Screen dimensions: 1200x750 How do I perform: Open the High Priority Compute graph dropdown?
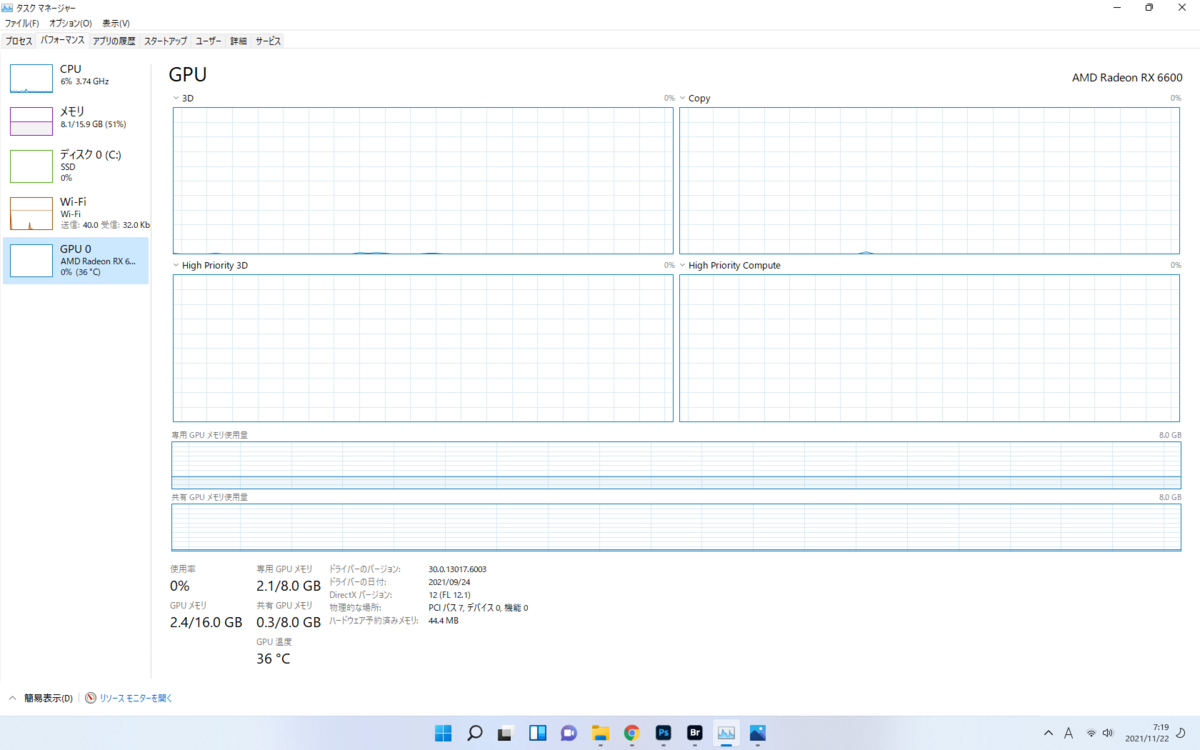683,265
